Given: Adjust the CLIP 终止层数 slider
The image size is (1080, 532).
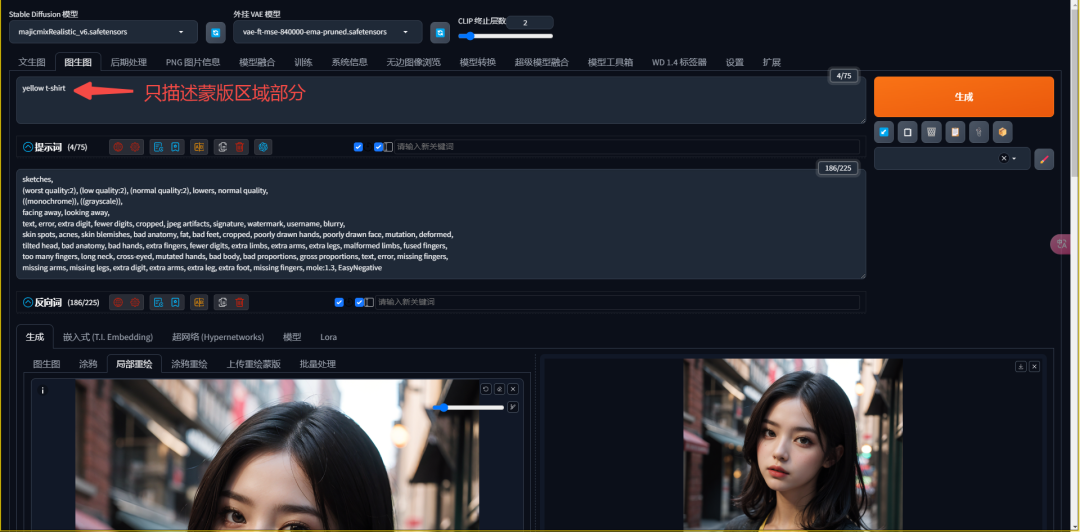Looking at the screenshot, I should 467,36.
